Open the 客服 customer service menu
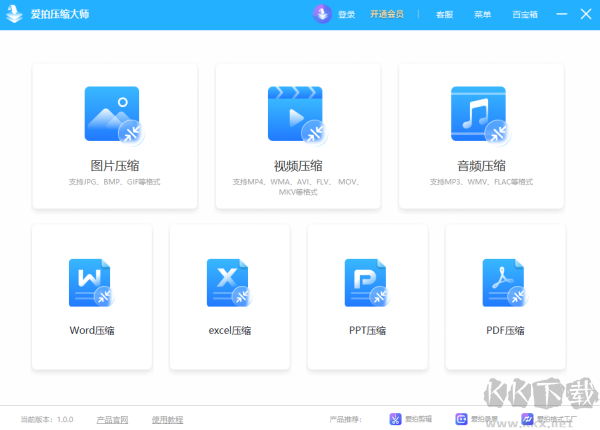 (x=444, y=15)
